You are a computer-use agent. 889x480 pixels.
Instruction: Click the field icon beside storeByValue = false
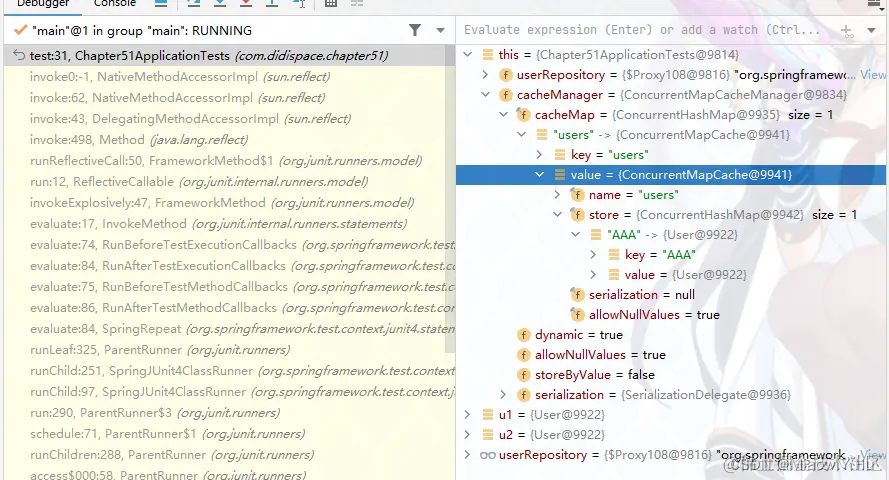tap(523, 375)
